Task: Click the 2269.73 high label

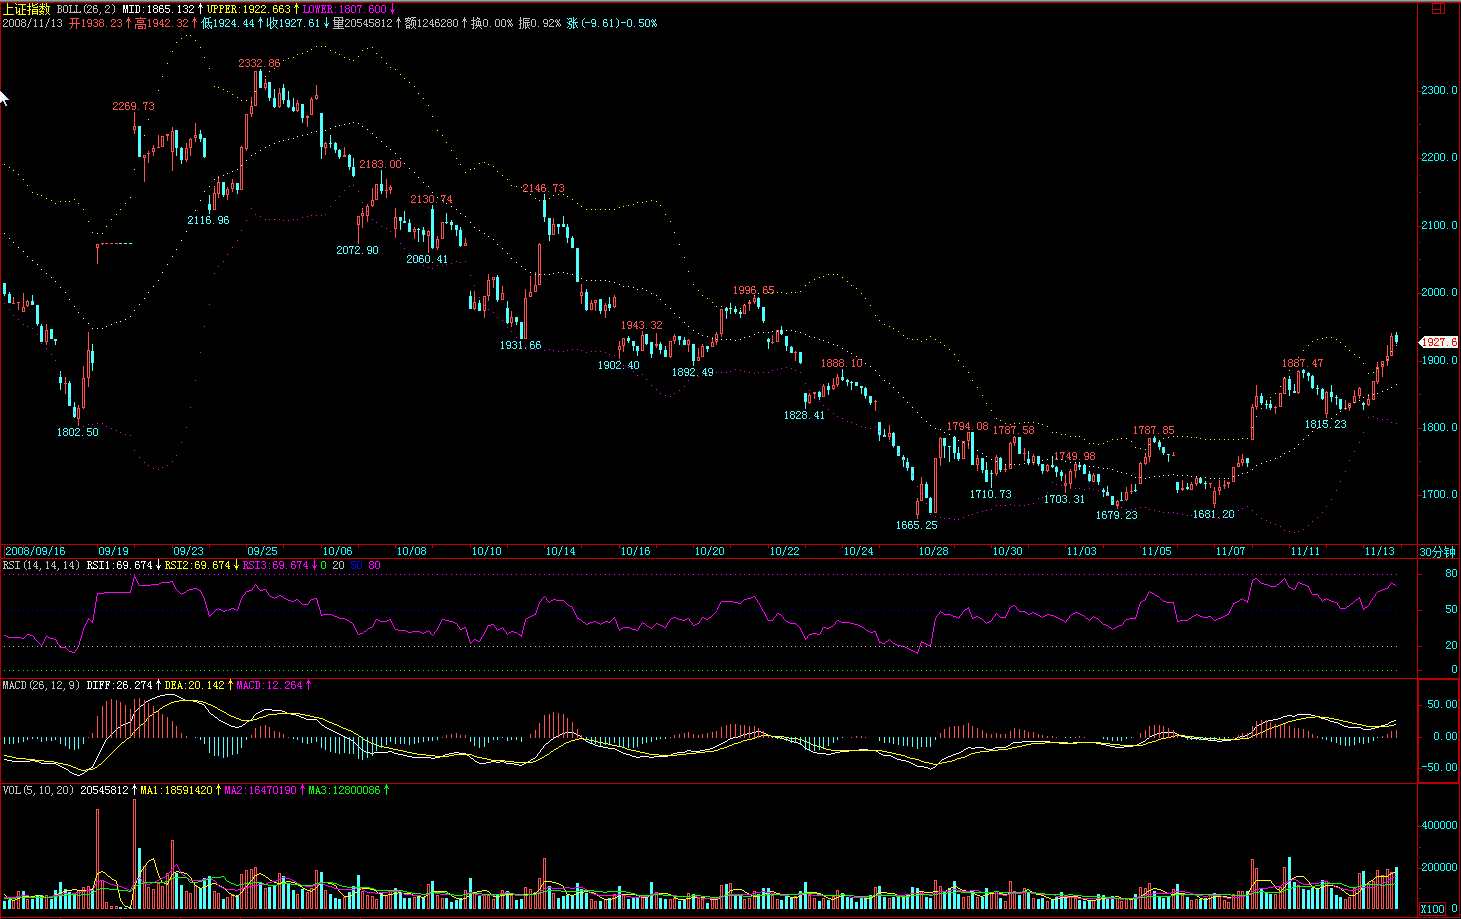Action: (133, 106)
